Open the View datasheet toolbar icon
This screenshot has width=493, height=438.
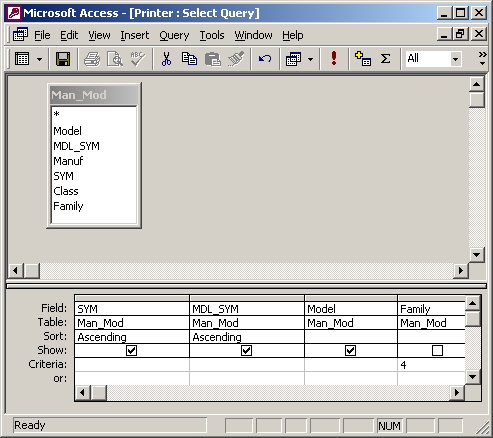(22, 59)
